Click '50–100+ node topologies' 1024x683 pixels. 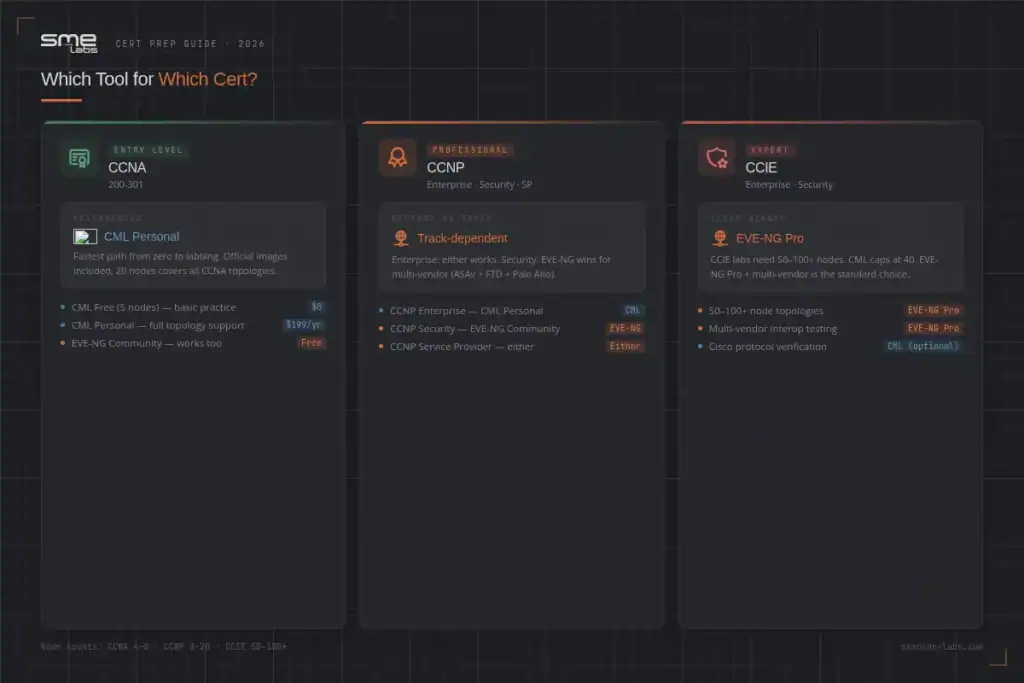[766, 311]
